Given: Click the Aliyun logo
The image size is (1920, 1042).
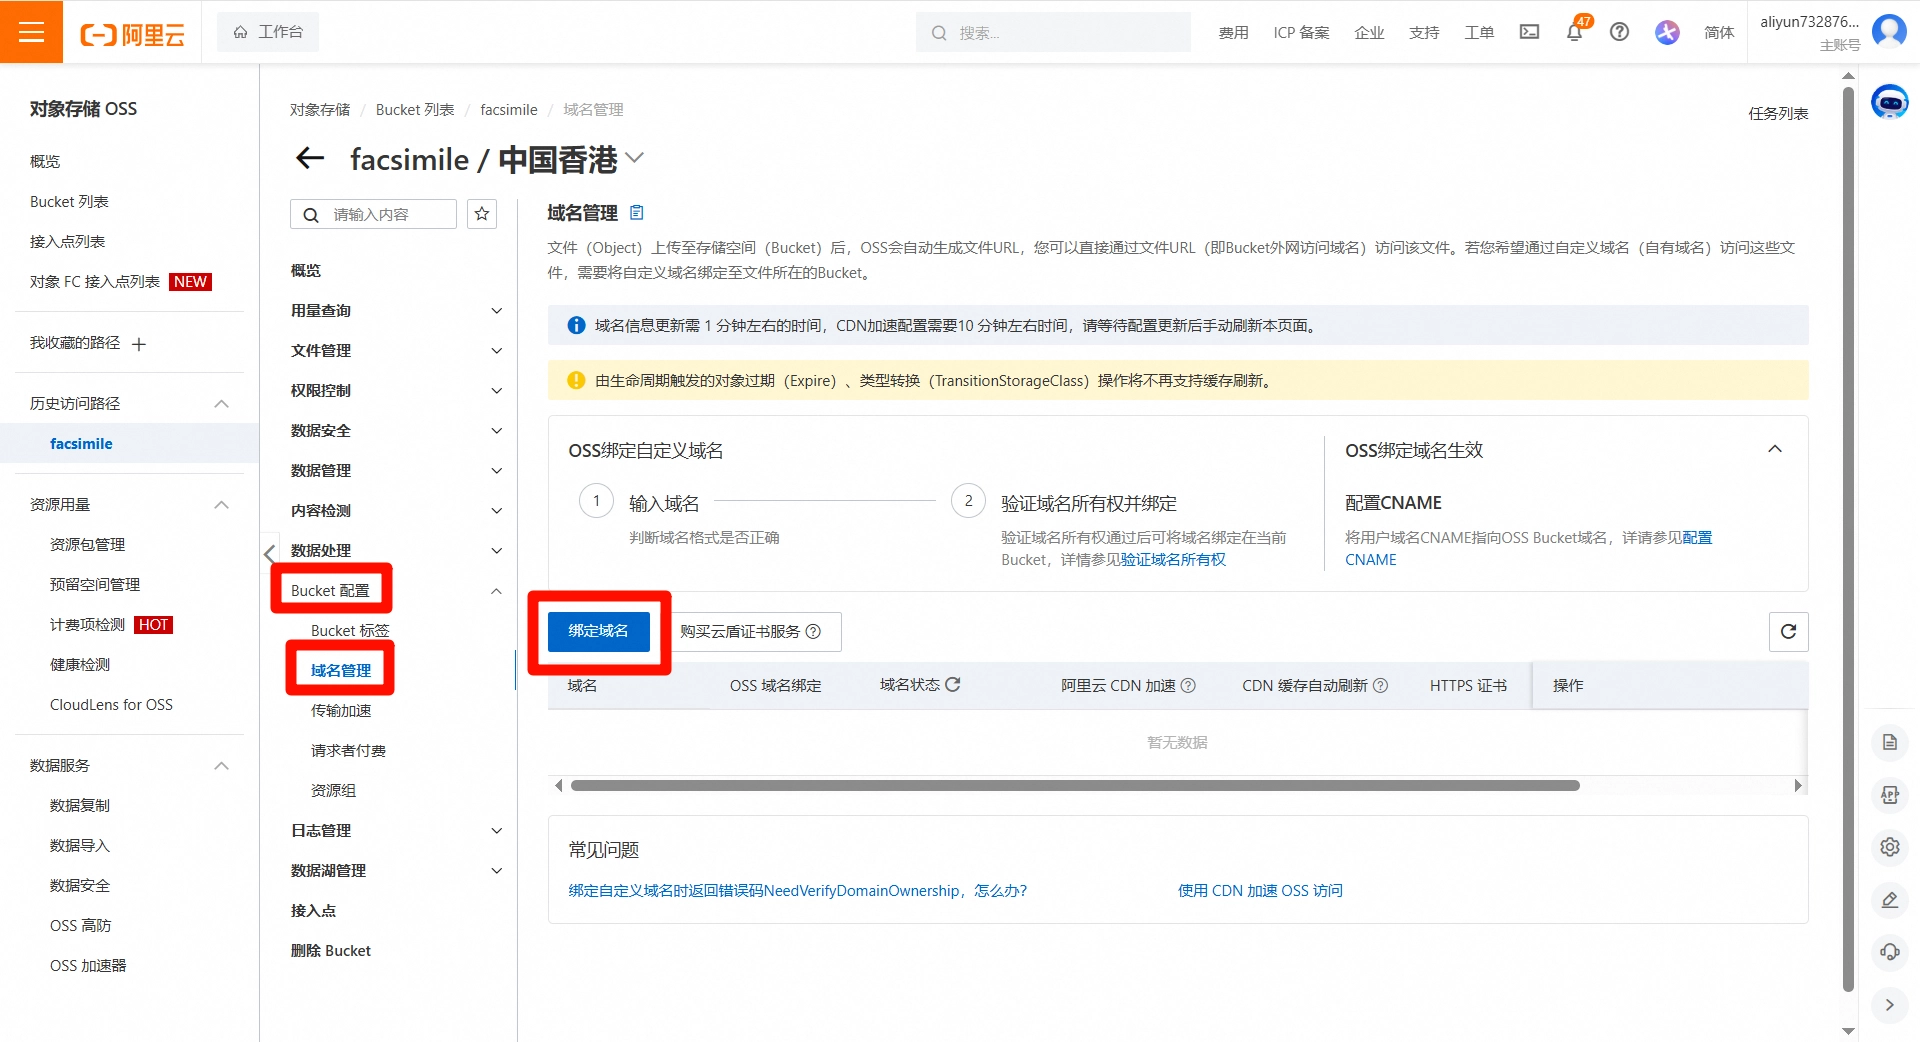Looking at the screenshot, I should [133, 35].
